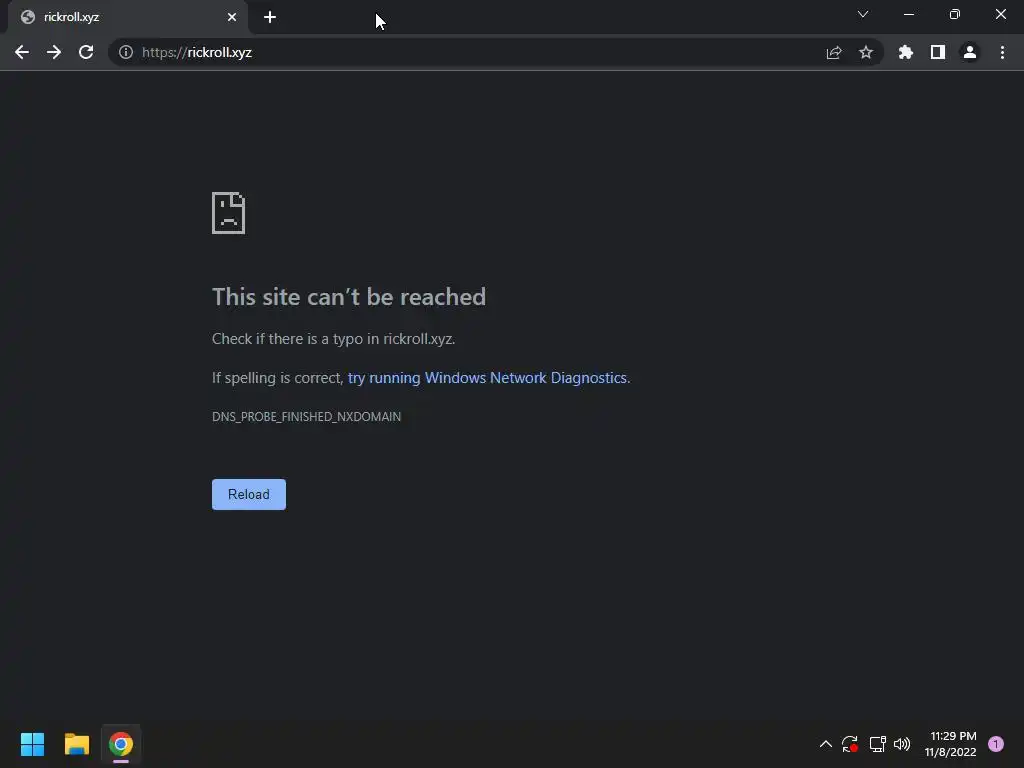Open try running Windows Network Diagnostics link
Image resolution: width=1024 pixels, height=768 pixels.
487,378
